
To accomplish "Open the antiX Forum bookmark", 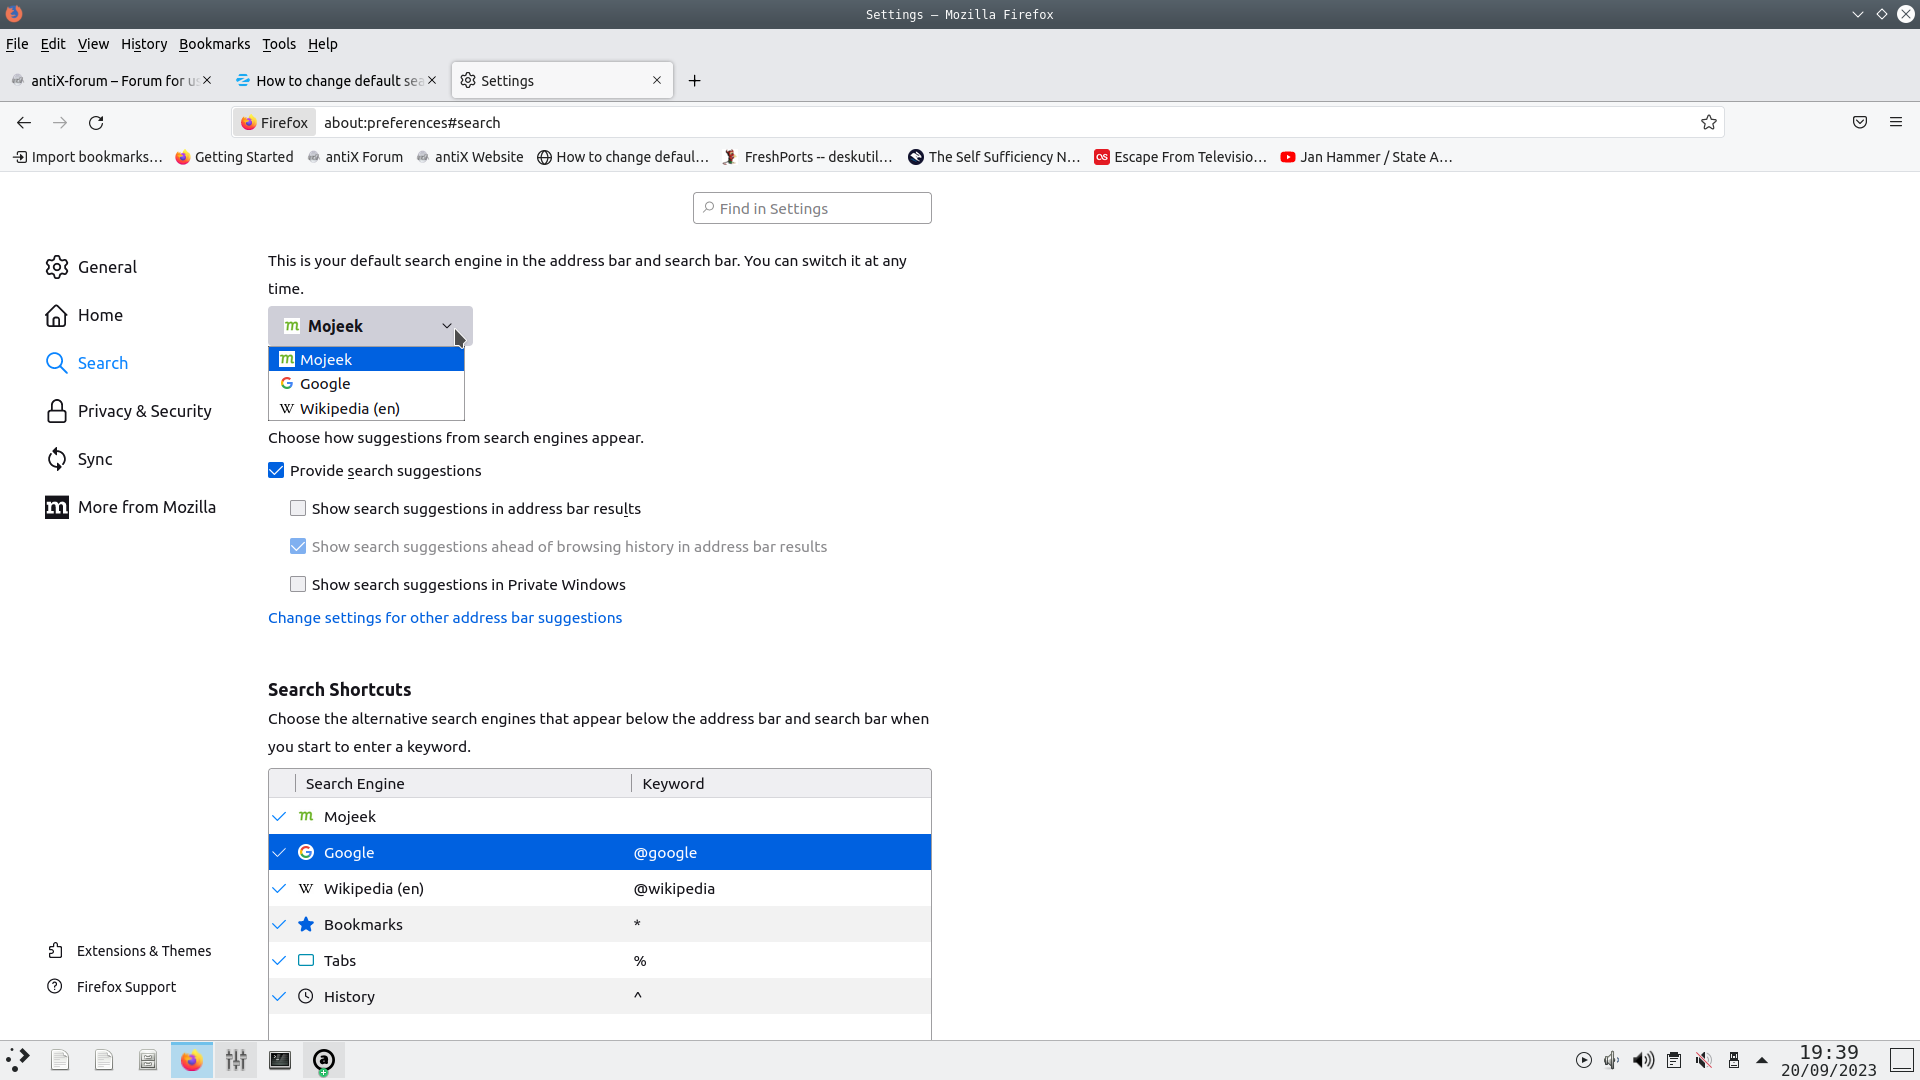I will [x=355, y=157].
